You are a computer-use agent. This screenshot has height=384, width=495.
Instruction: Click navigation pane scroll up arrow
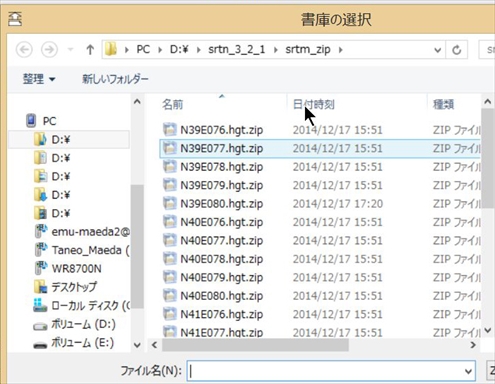(137, 102)
